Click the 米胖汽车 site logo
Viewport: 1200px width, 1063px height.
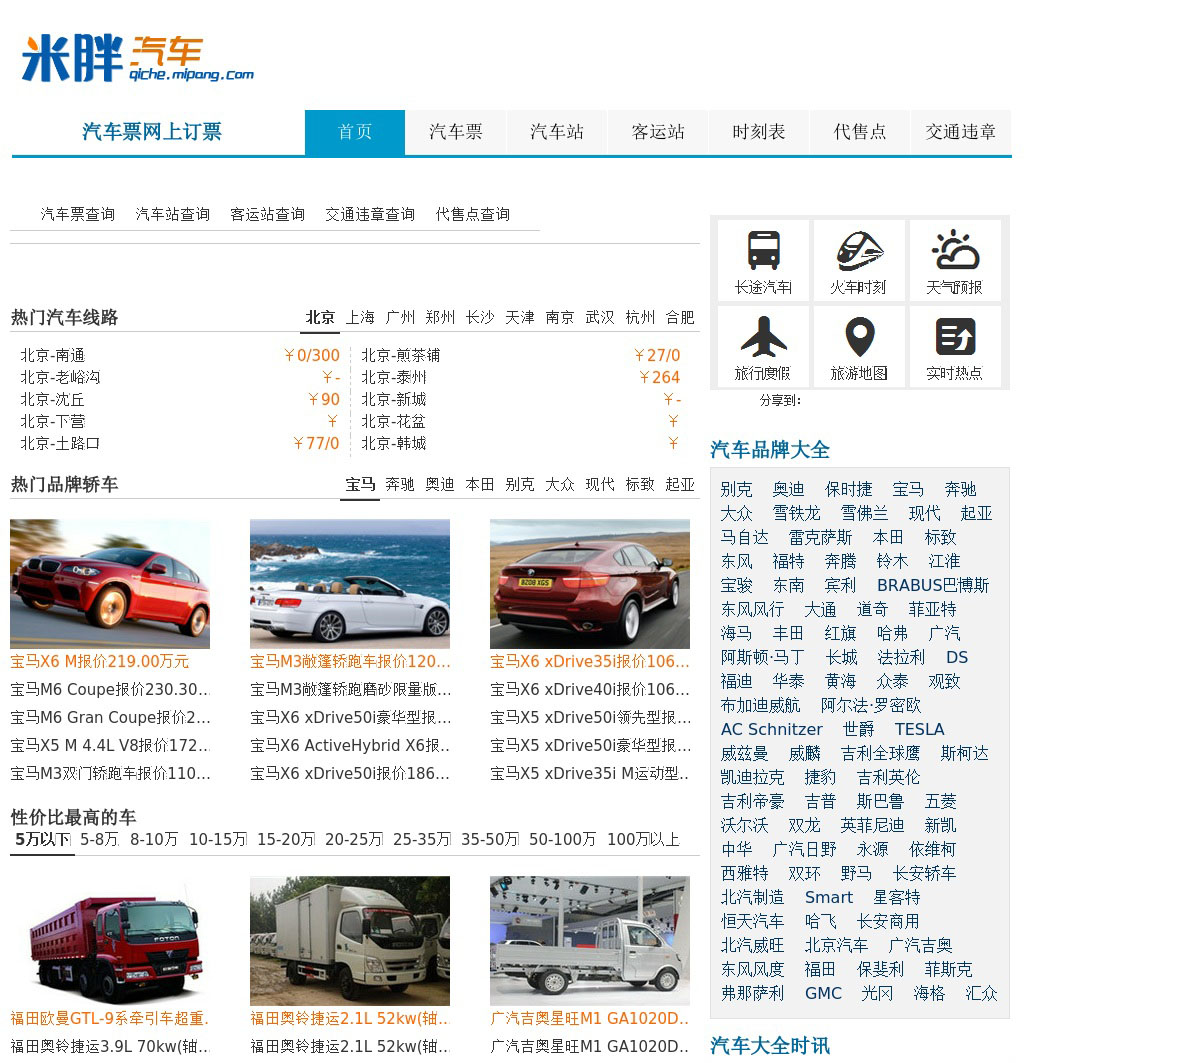tap(138, 59)
